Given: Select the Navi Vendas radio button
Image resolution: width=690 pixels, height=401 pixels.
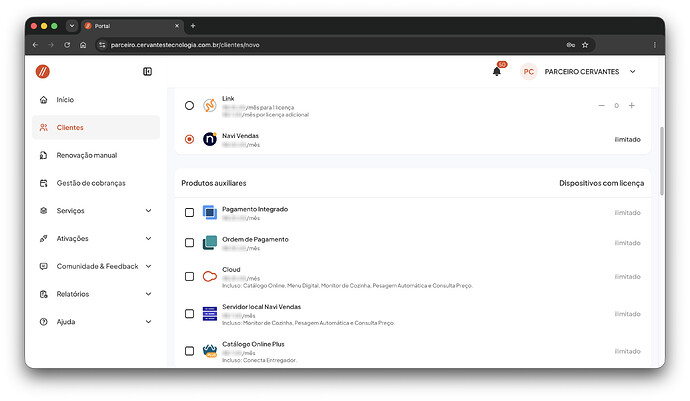Looking at the screenshot, I should (x=189, y=139).
